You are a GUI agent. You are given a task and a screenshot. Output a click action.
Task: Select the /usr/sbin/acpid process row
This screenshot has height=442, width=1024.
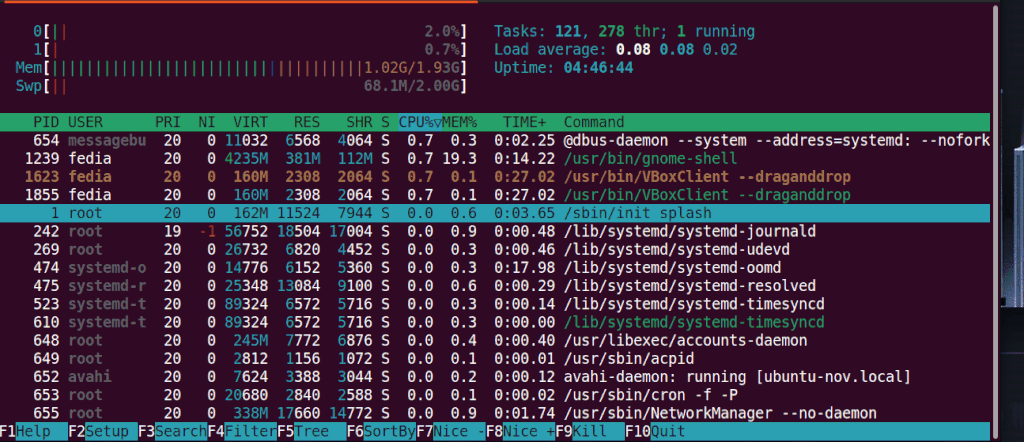point(495,358)
